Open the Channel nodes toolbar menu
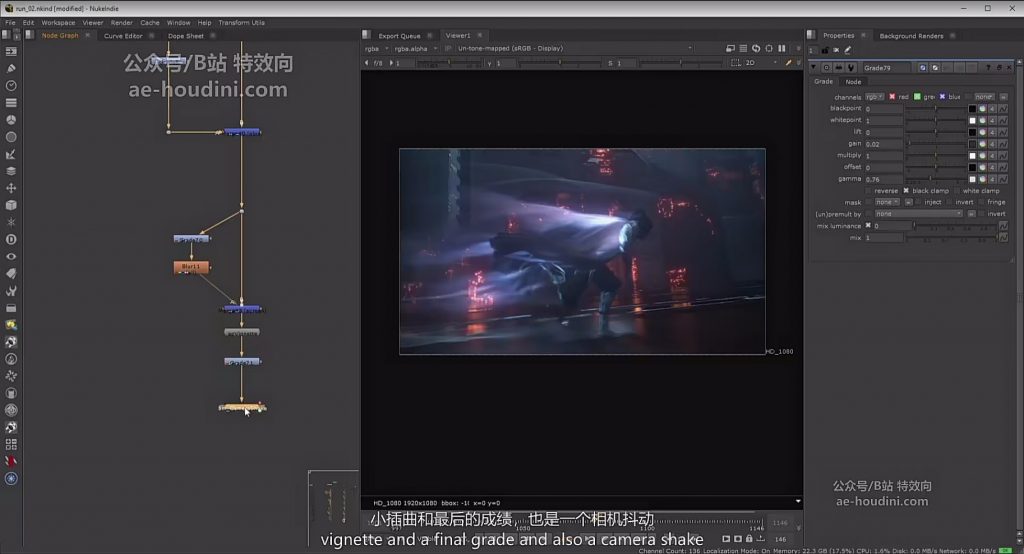 [x=11, y=103]
